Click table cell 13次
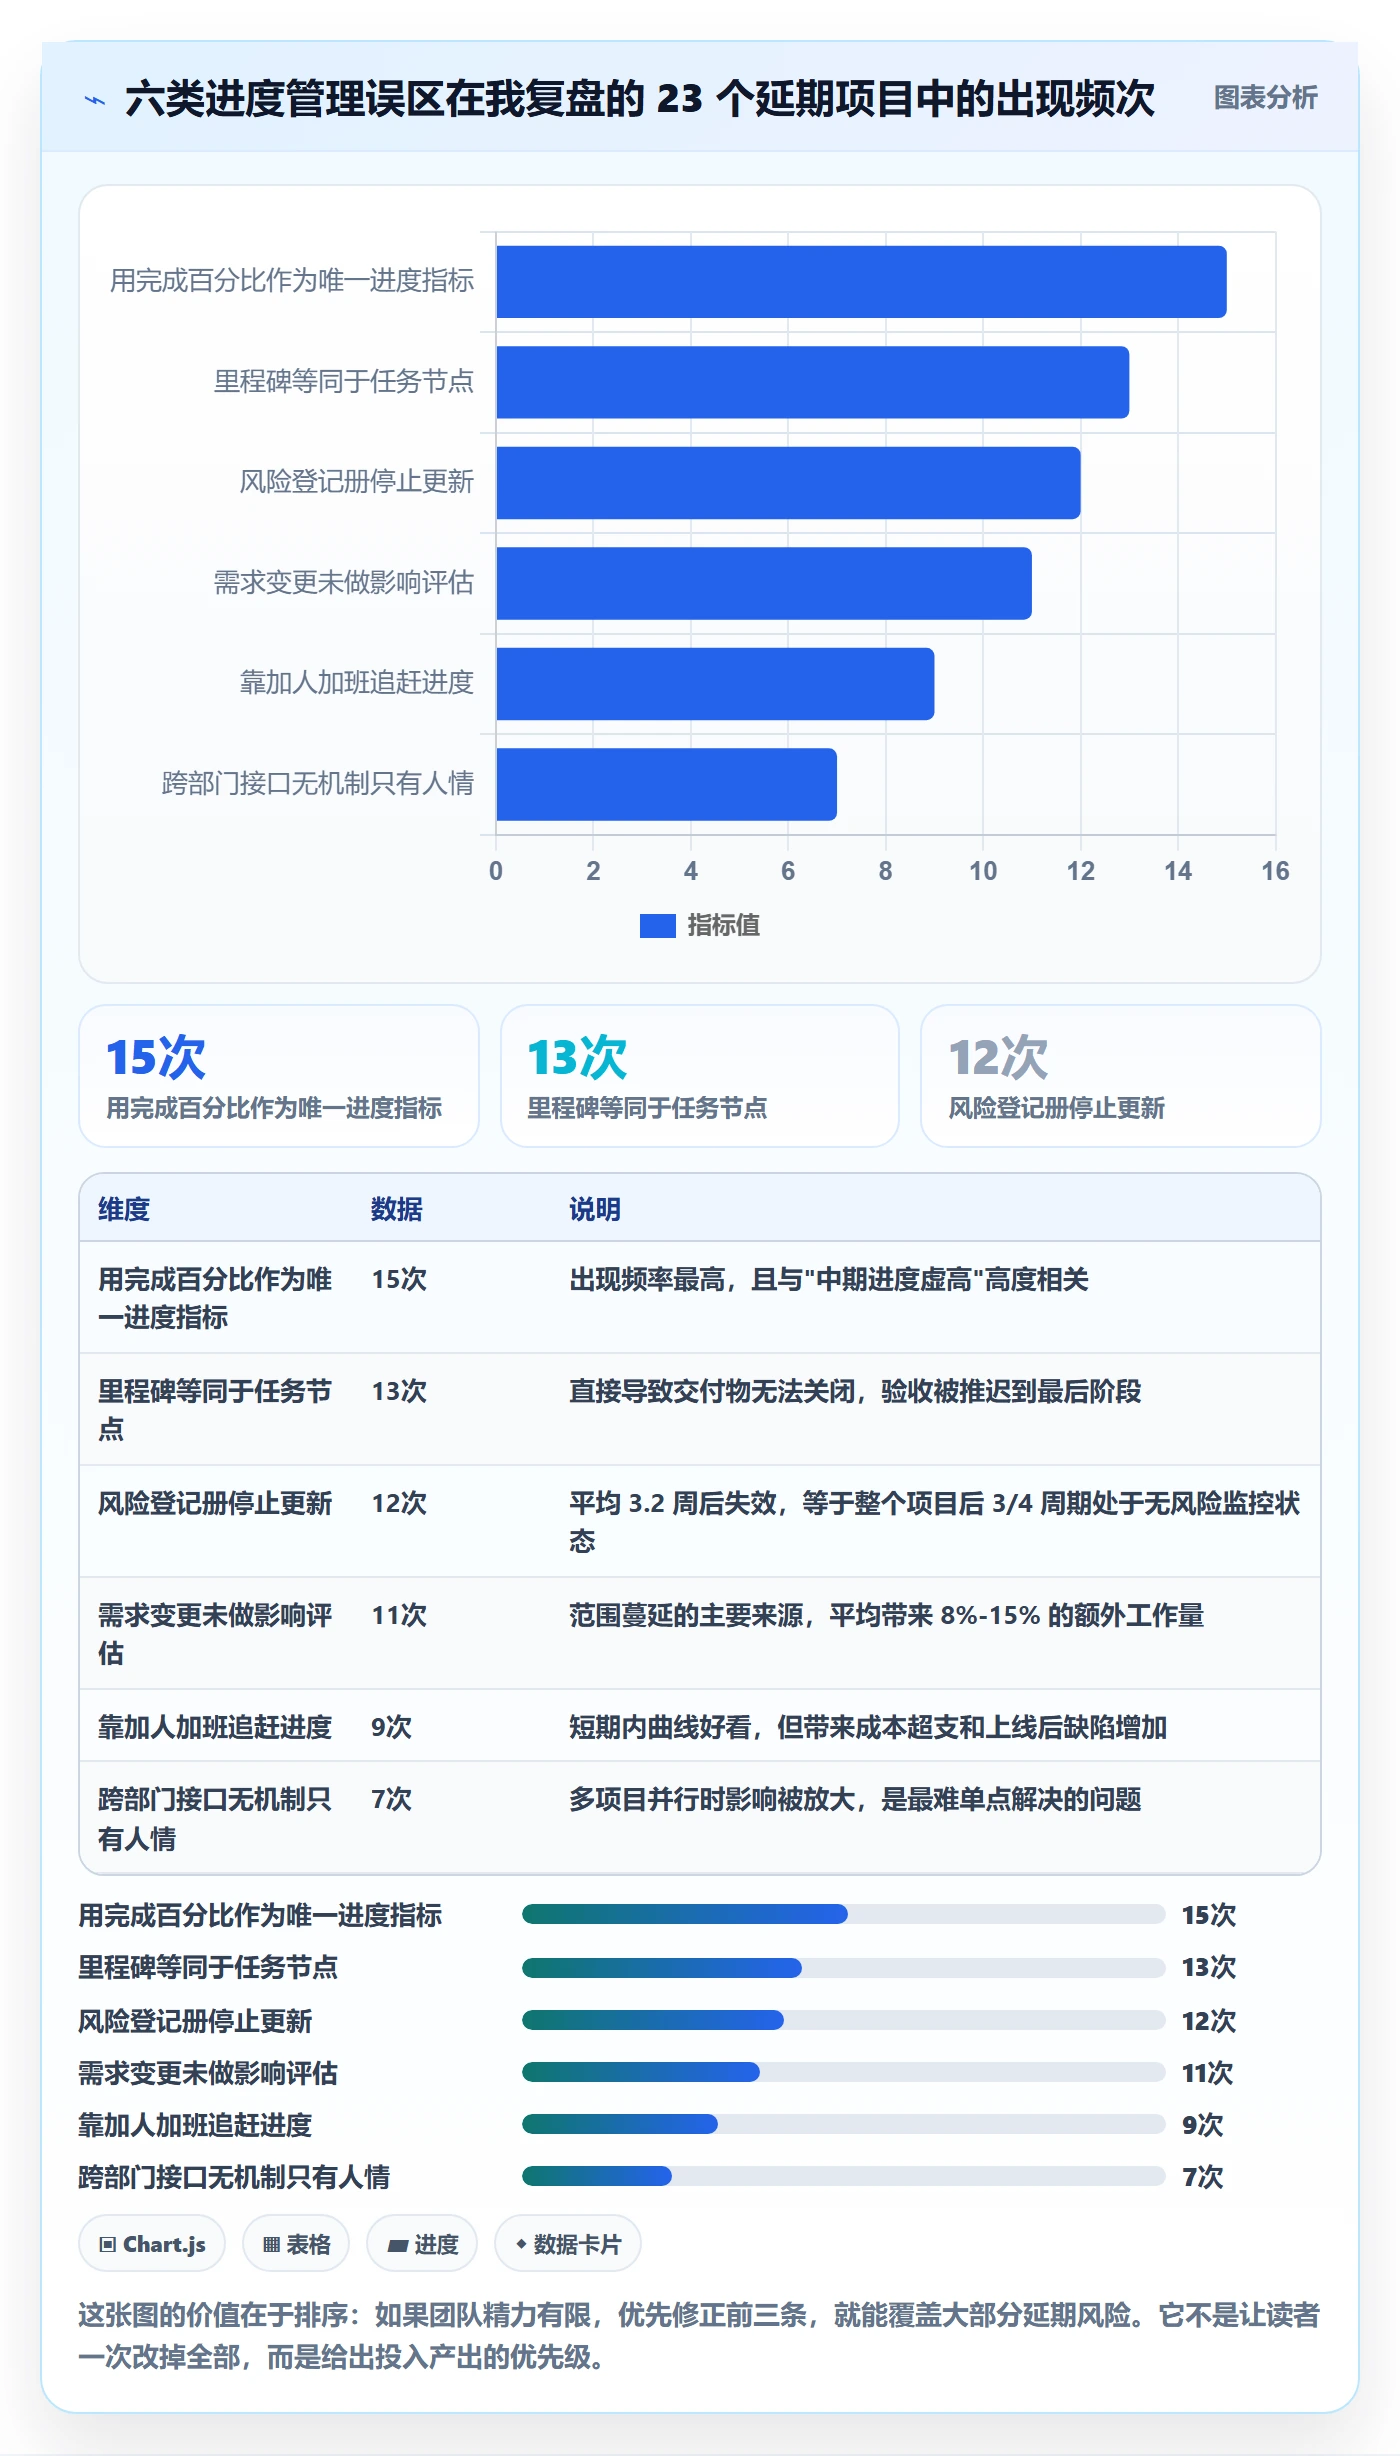 coord(399,1391)
